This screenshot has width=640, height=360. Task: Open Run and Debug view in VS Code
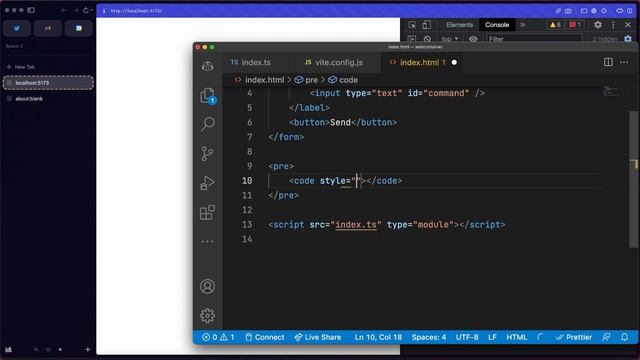(x=207, y=183)
